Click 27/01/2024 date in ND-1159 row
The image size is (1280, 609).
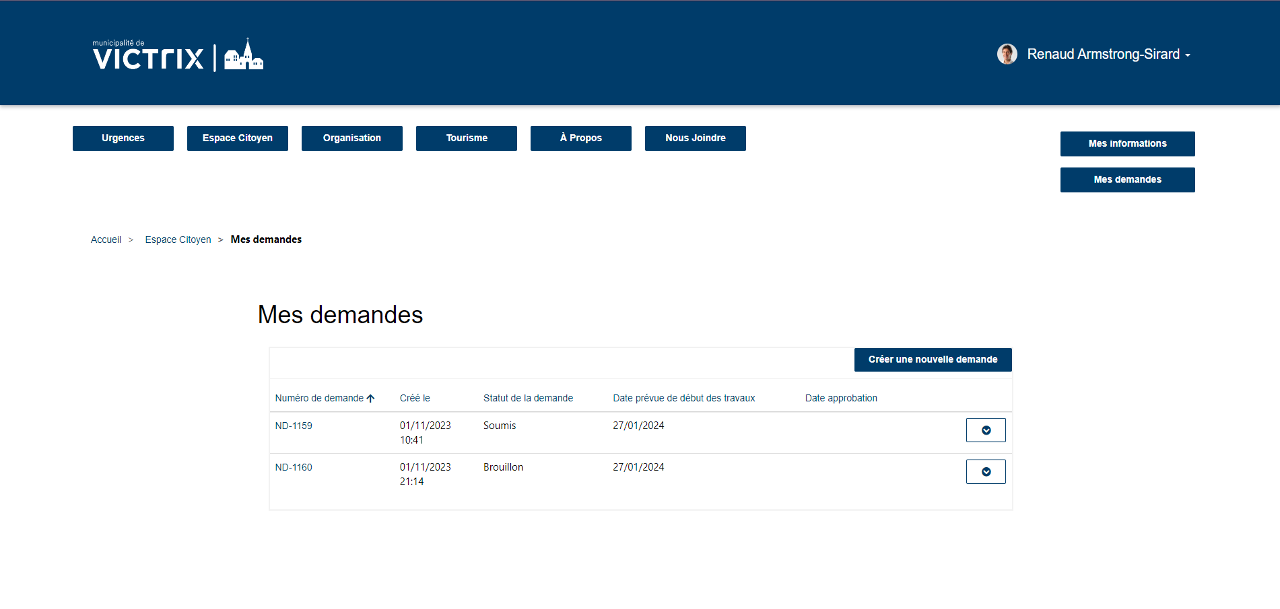coord(639,426)
